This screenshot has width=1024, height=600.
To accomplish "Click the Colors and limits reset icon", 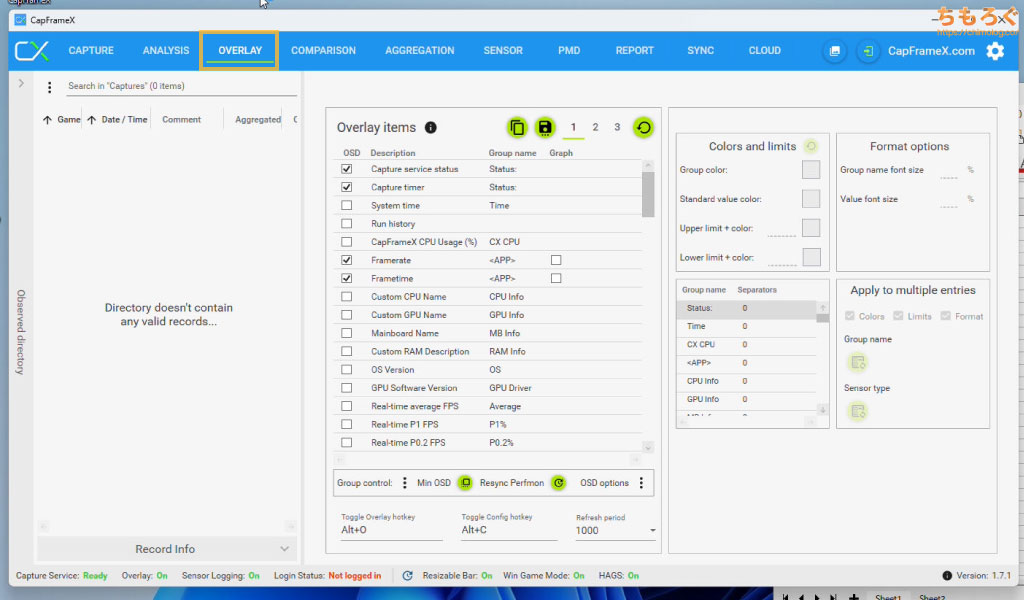I will (810, 146).
